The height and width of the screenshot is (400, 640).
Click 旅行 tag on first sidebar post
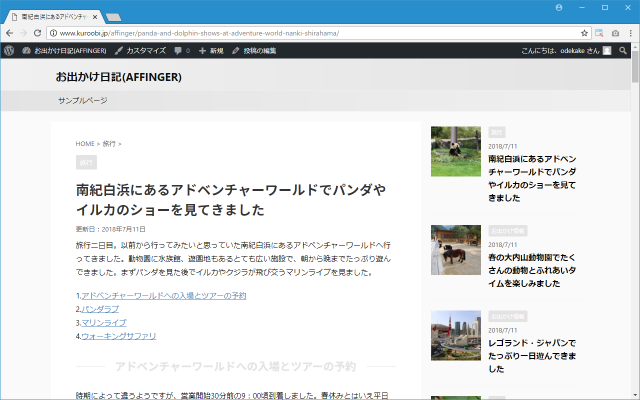pos(497,132)
